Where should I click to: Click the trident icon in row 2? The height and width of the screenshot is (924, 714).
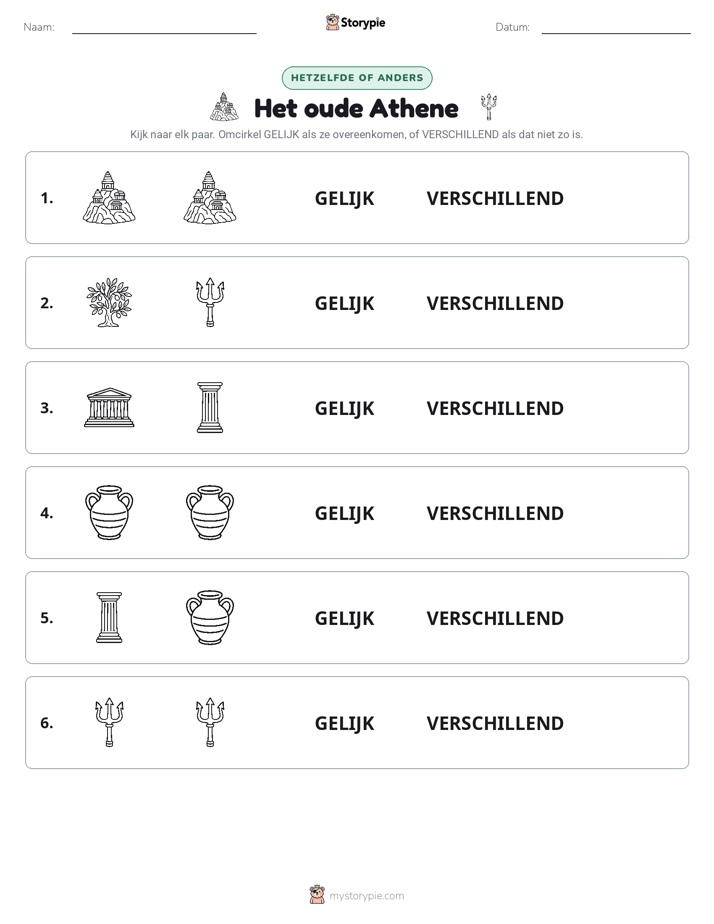tap(210, 302)
